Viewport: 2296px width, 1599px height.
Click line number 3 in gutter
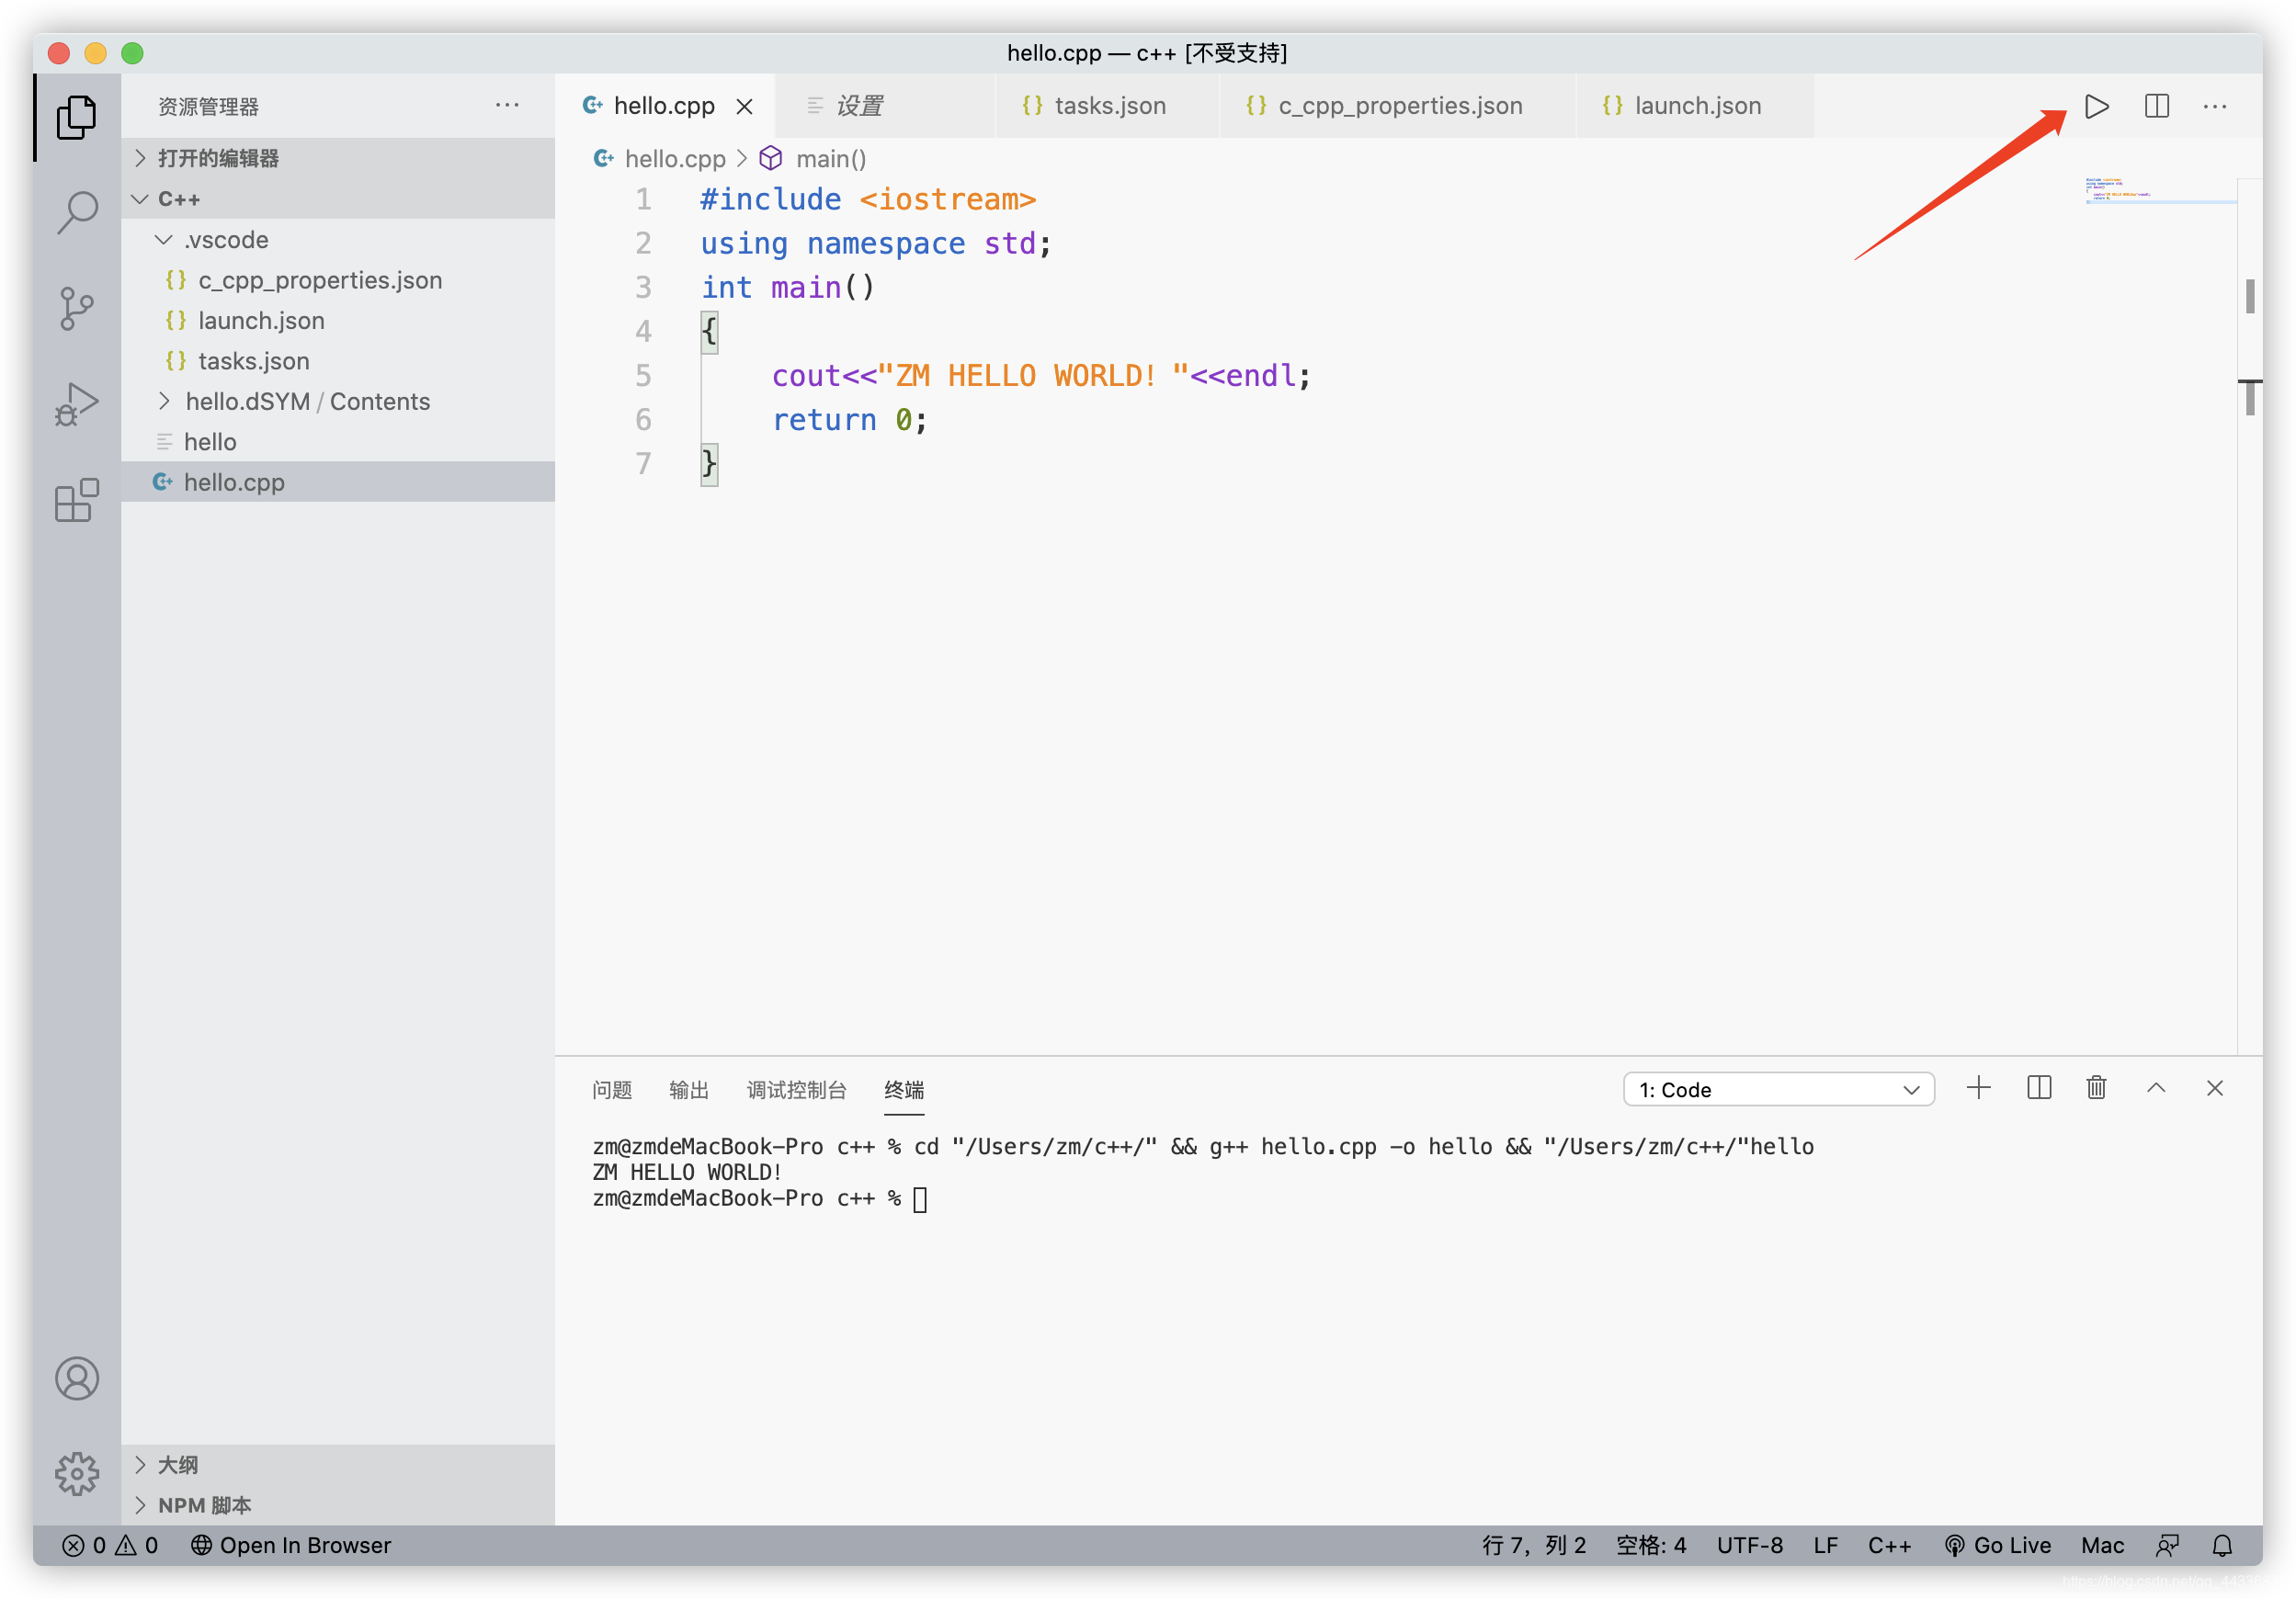coord(643,287)
